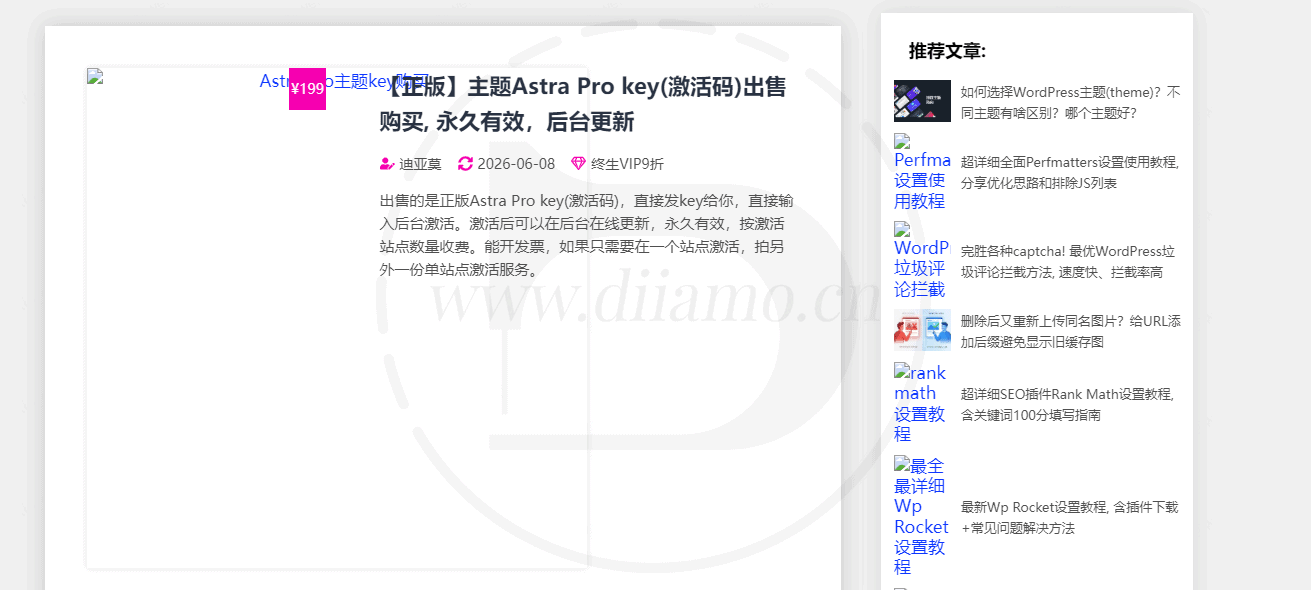This screenshot has height=590, width=1311.
Task: Click the 终生VIP9折 label
Action: pos(627,164)
